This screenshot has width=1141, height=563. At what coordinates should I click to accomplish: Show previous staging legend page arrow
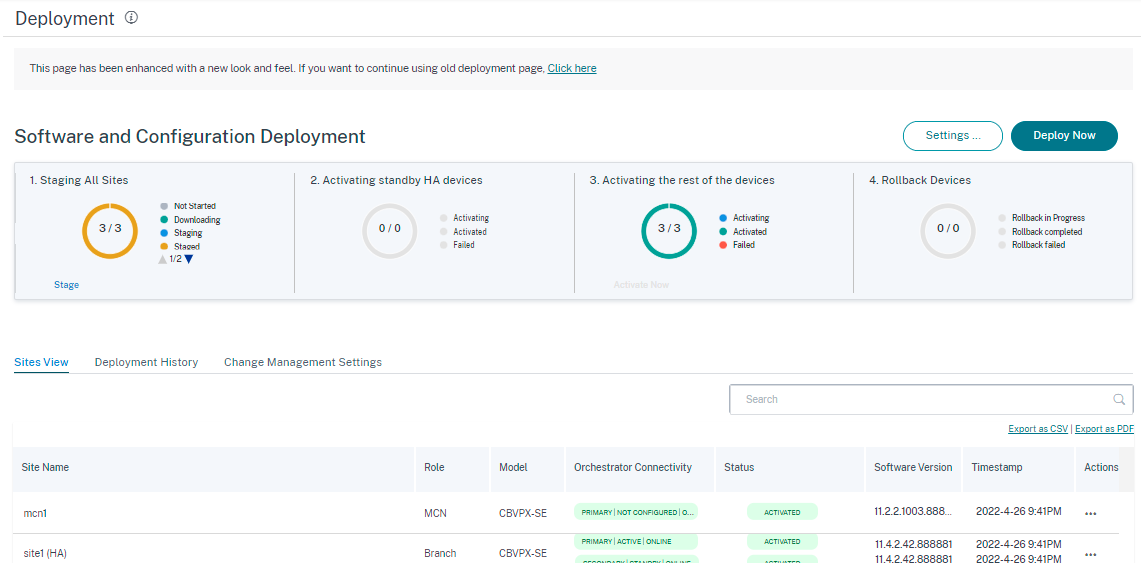162,259
